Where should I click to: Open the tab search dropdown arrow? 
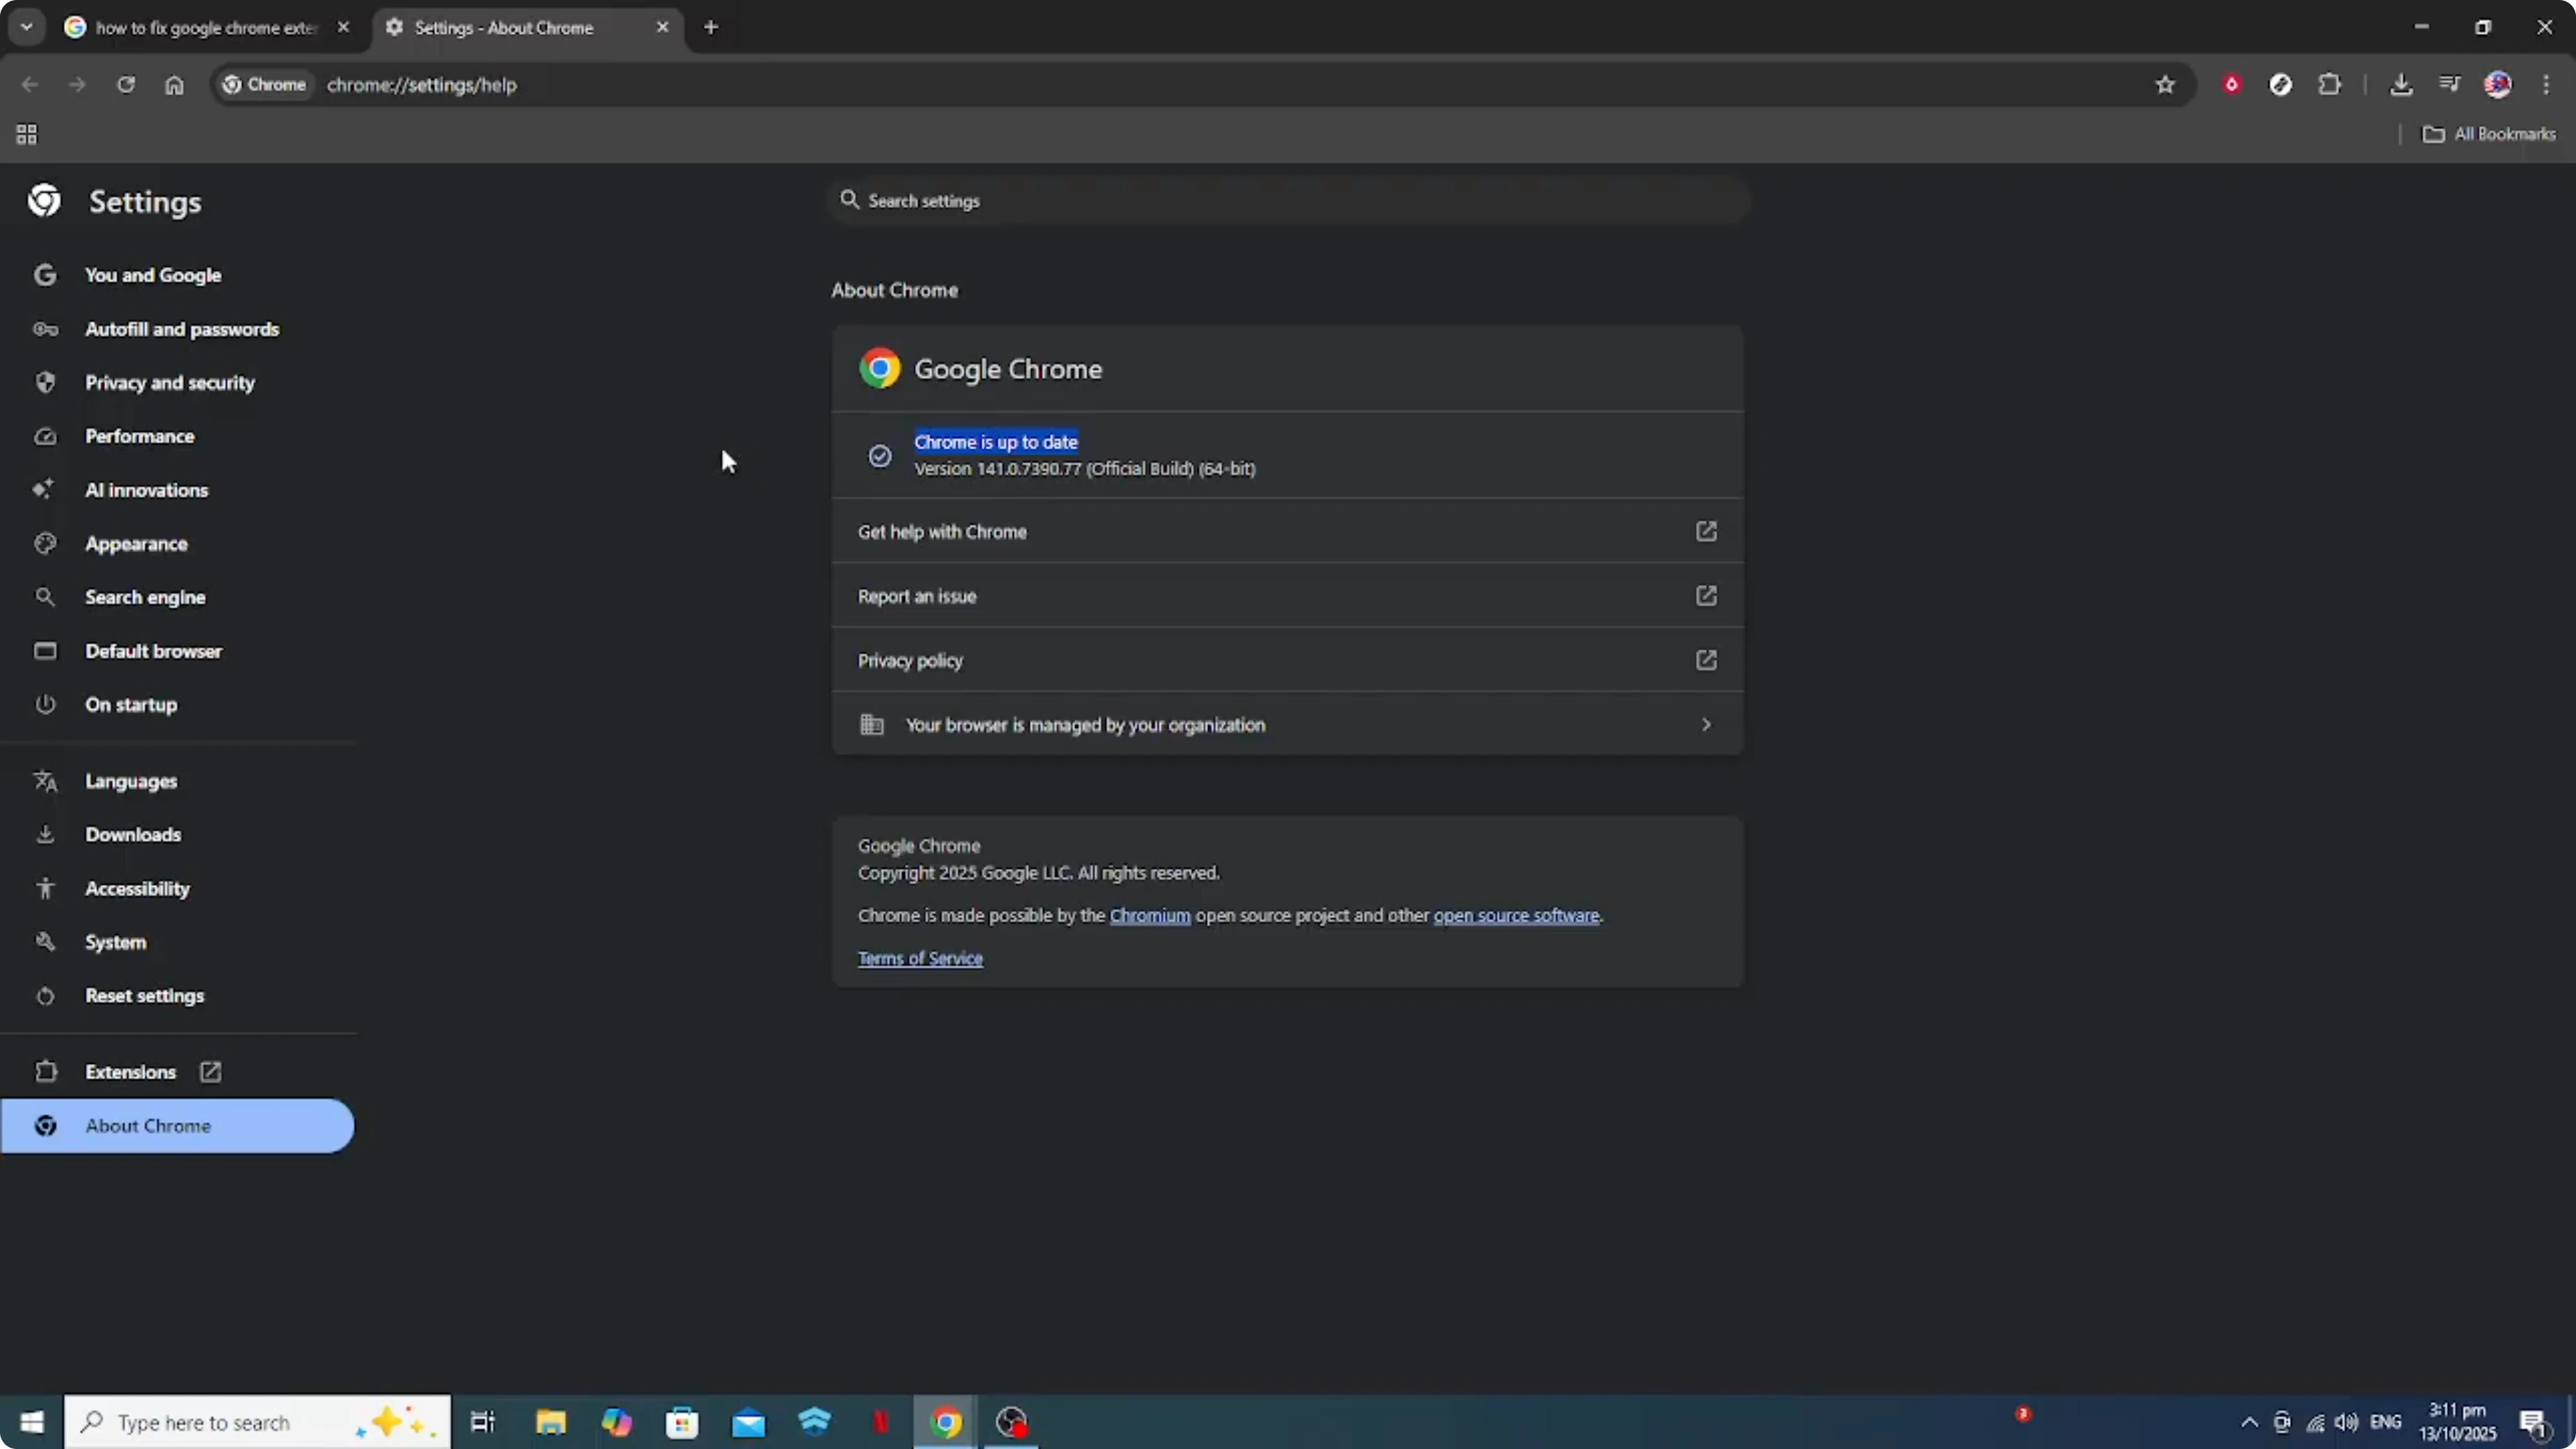(x=27, y=27)
